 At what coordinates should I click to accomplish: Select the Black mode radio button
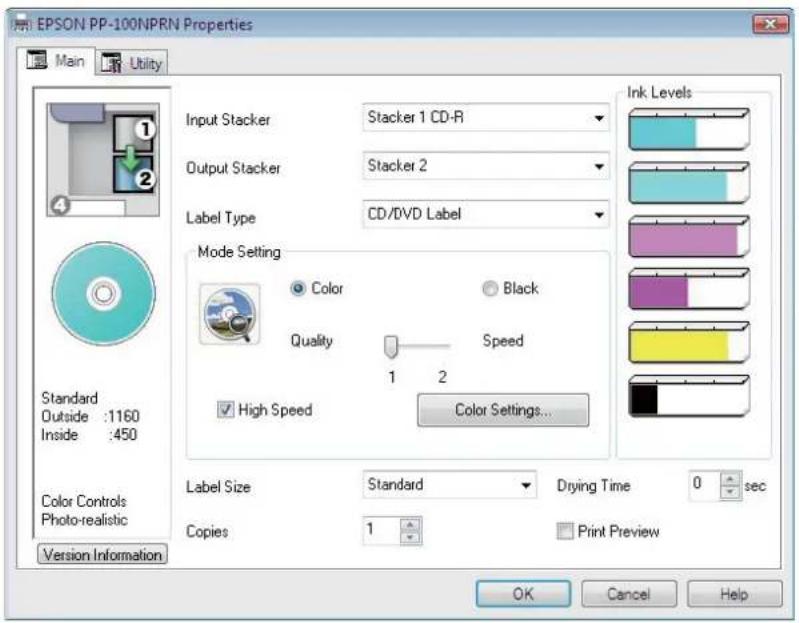pyautogui.click(x=490, y=288)
